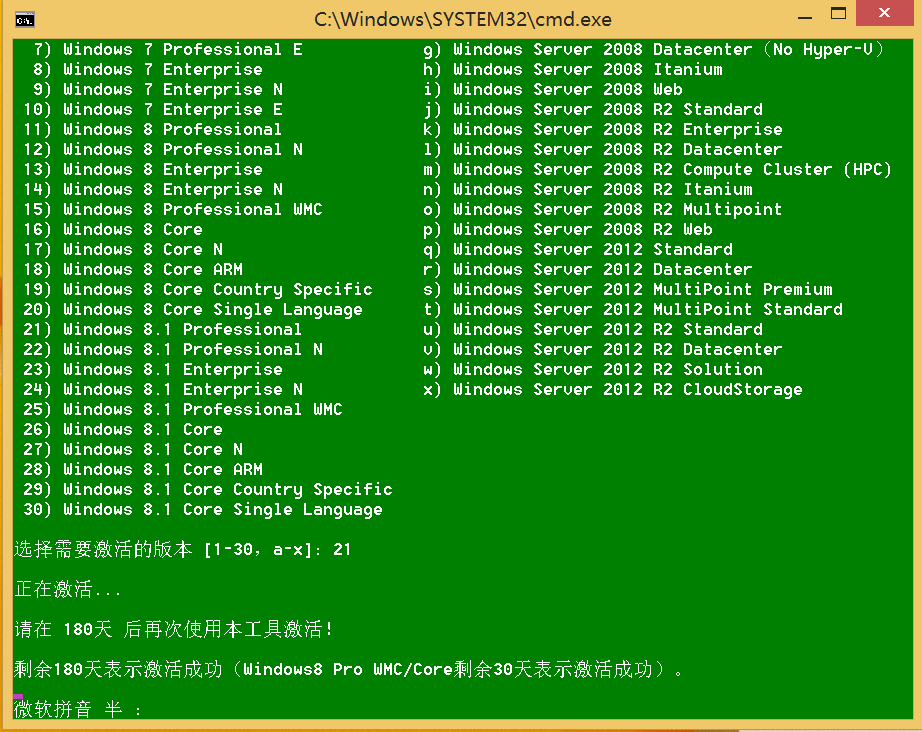922x732 pixels.
Task: Click line 16) Windows 8 Core
Action: pyautogui.click(x=113, y=229)
